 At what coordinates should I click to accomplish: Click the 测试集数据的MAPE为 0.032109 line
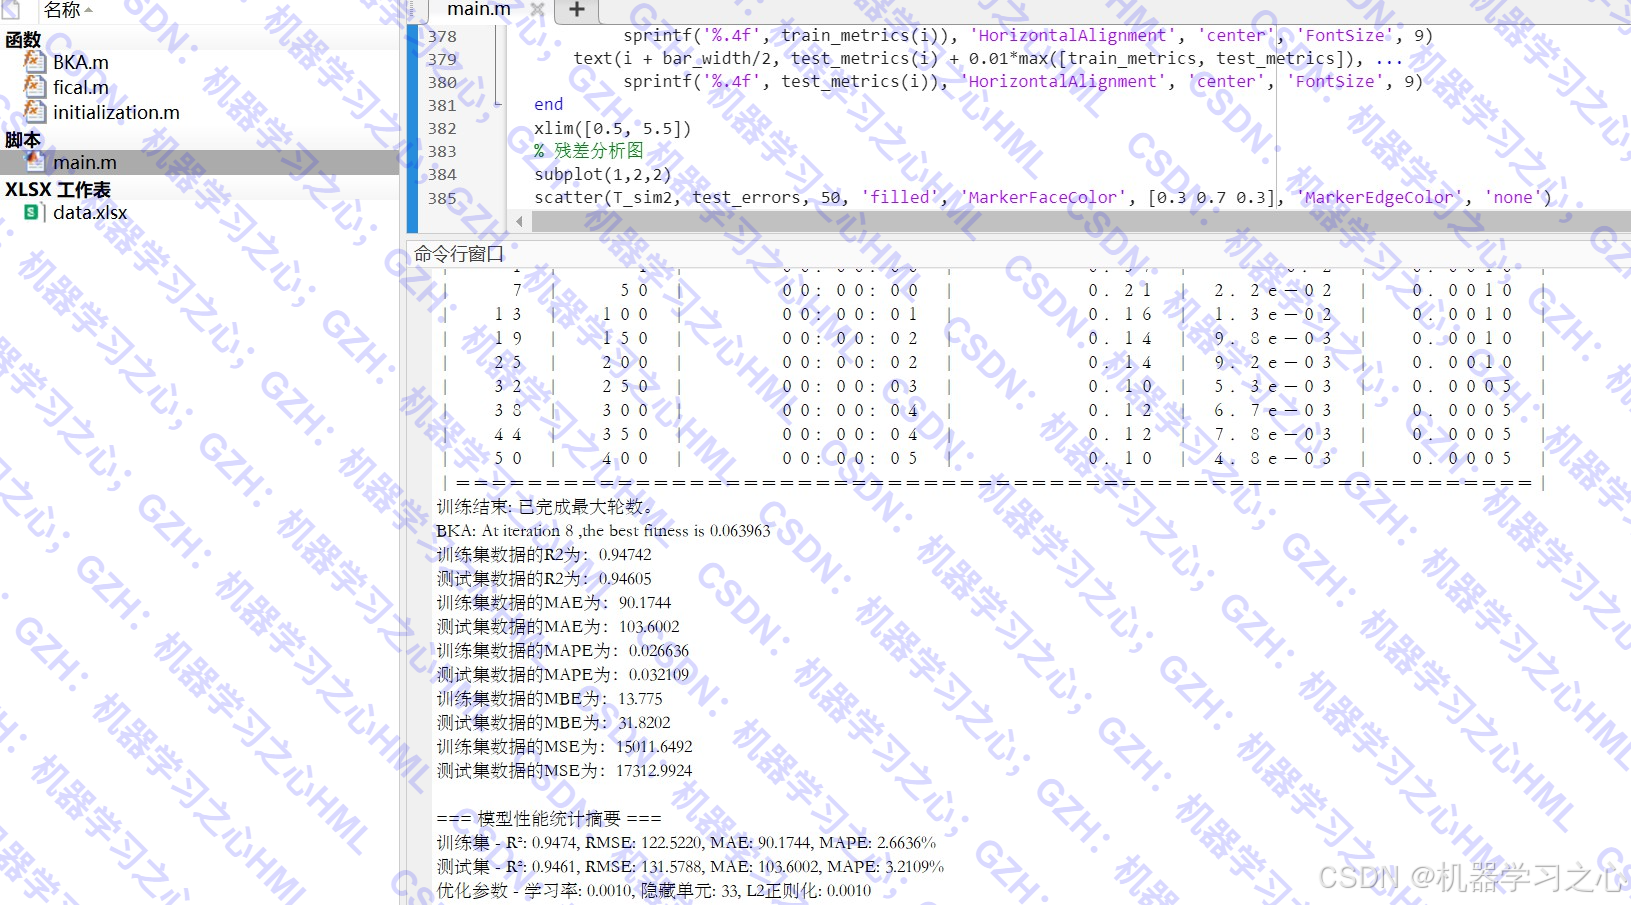pyautogui.click(x=563, y=674)
